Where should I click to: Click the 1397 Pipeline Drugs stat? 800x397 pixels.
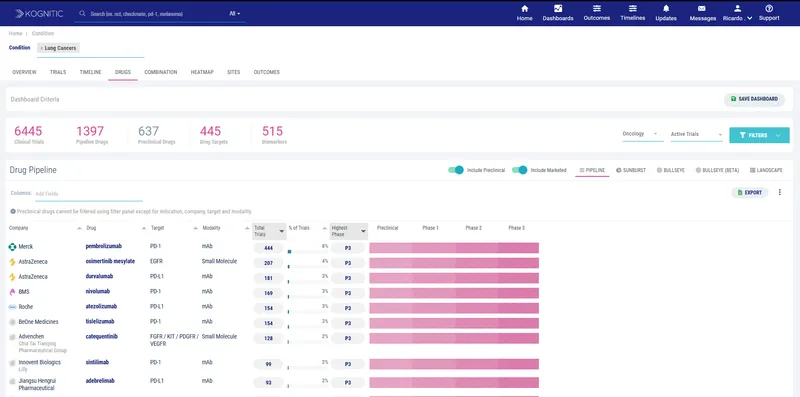tap(92, 135)
